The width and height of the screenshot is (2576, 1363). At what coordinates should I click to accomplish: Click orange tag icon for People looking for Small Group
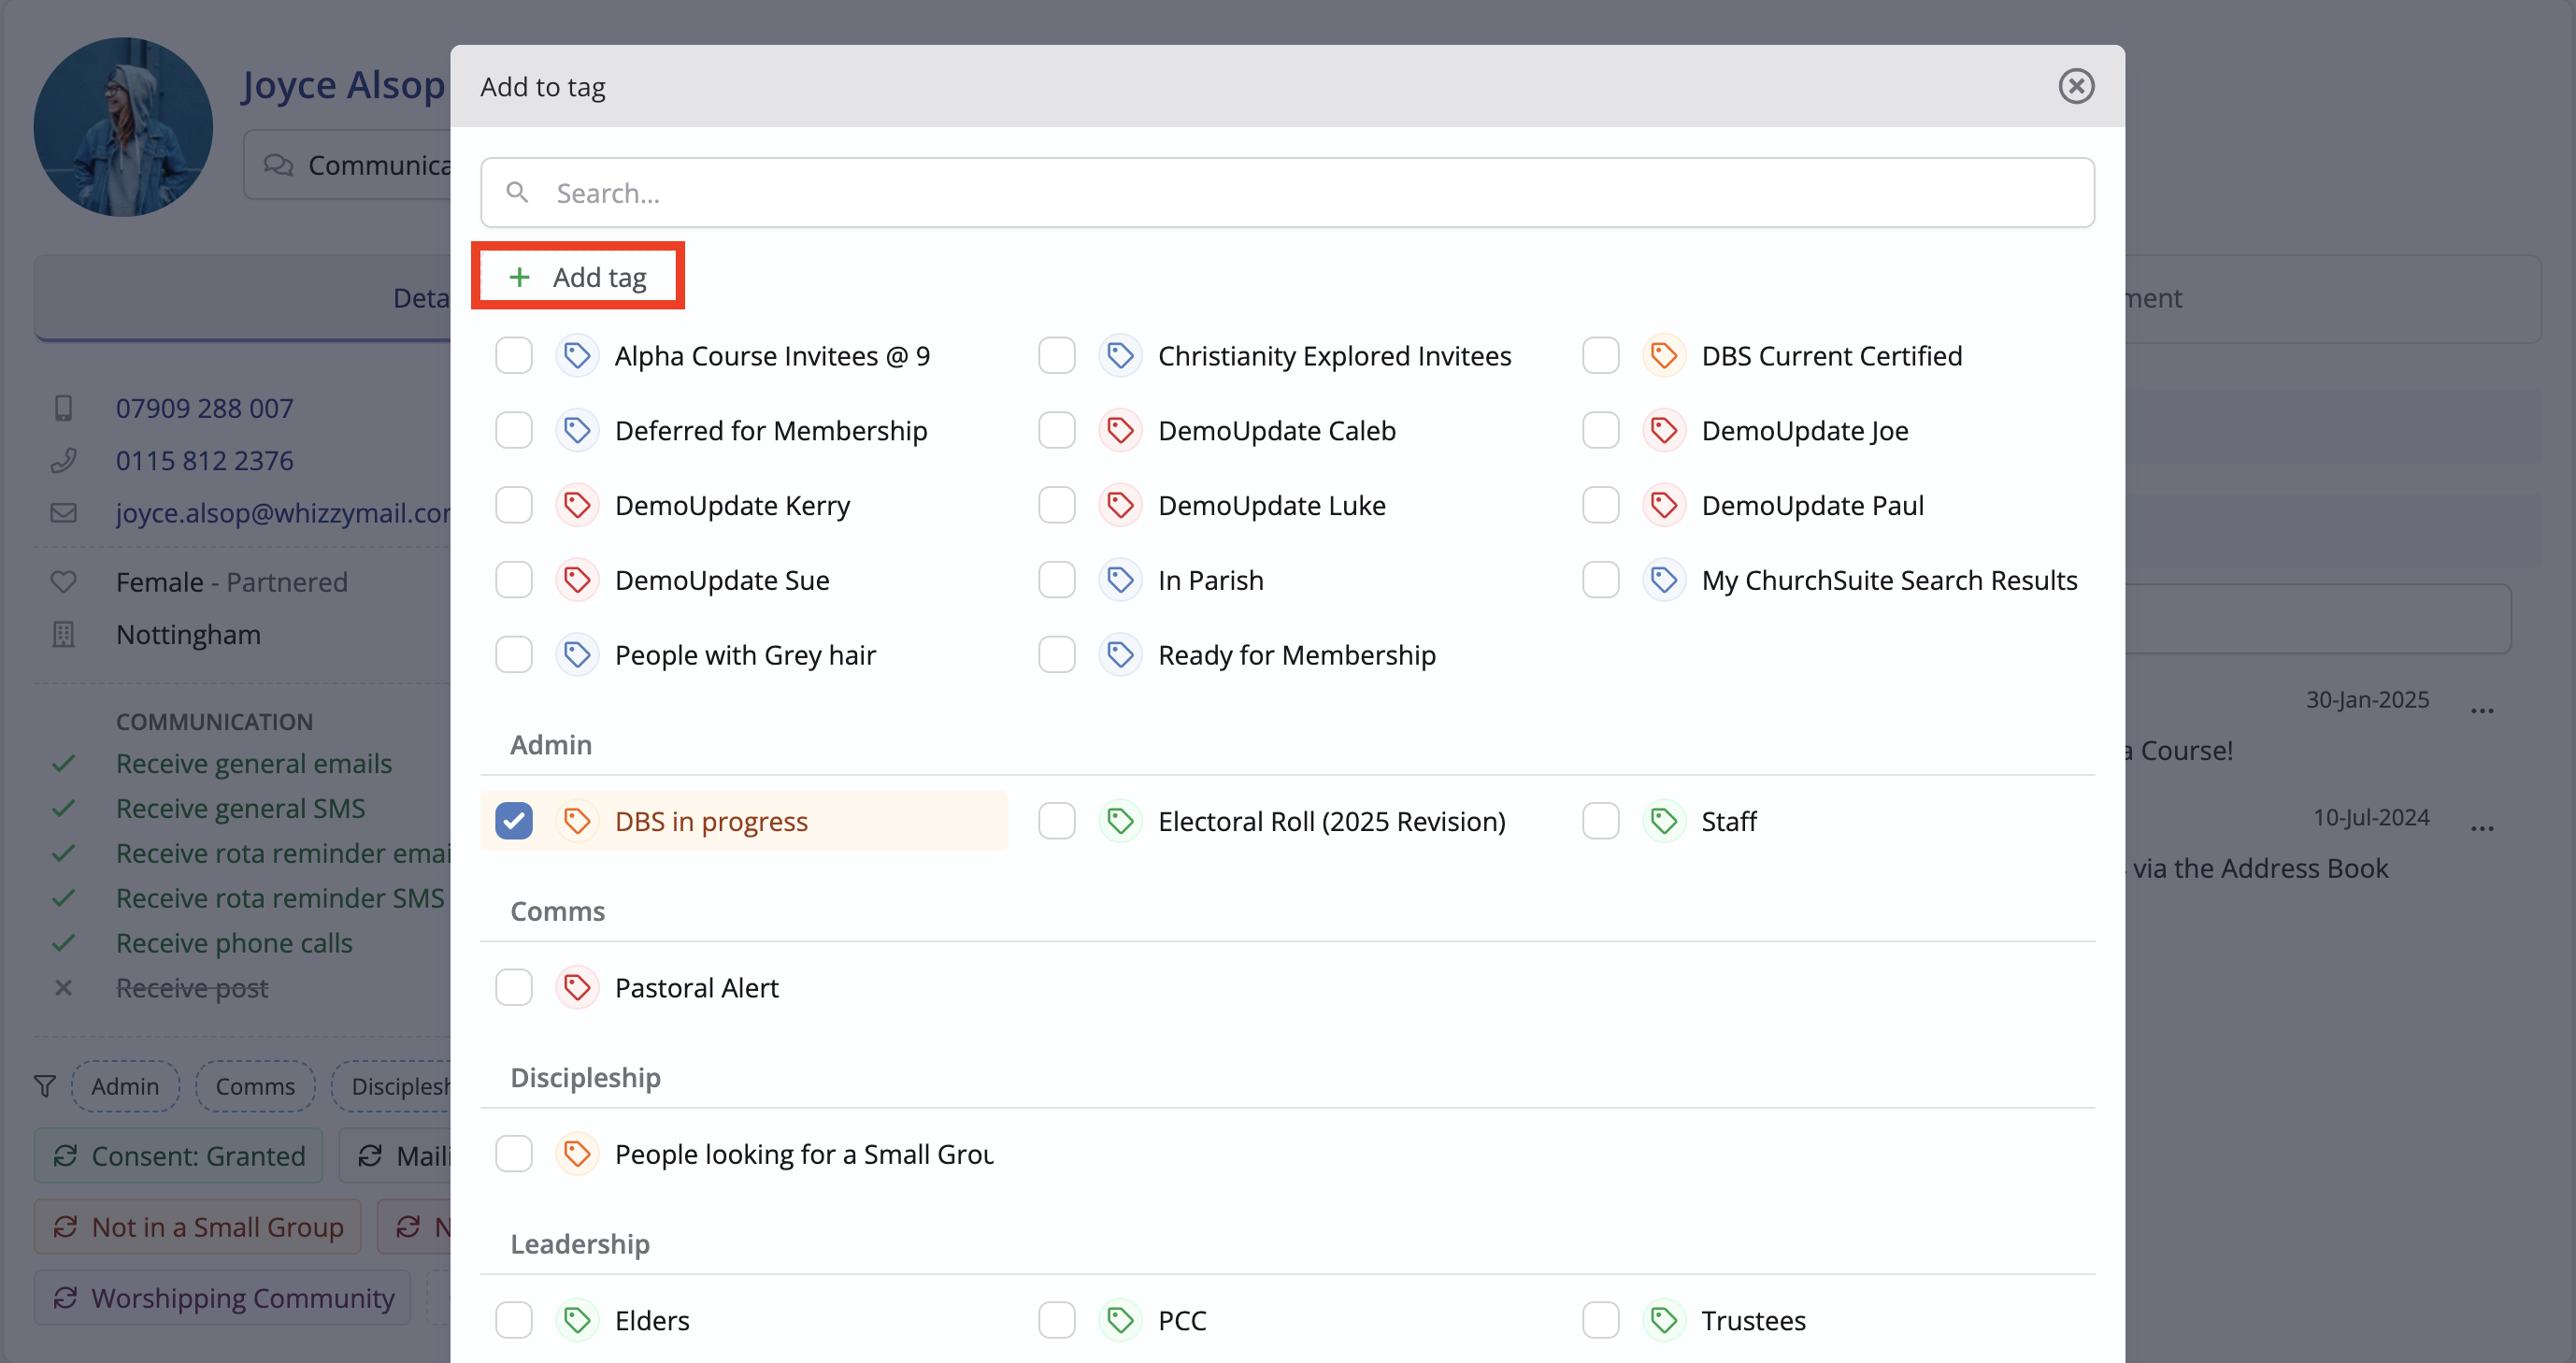[577, 1154]
